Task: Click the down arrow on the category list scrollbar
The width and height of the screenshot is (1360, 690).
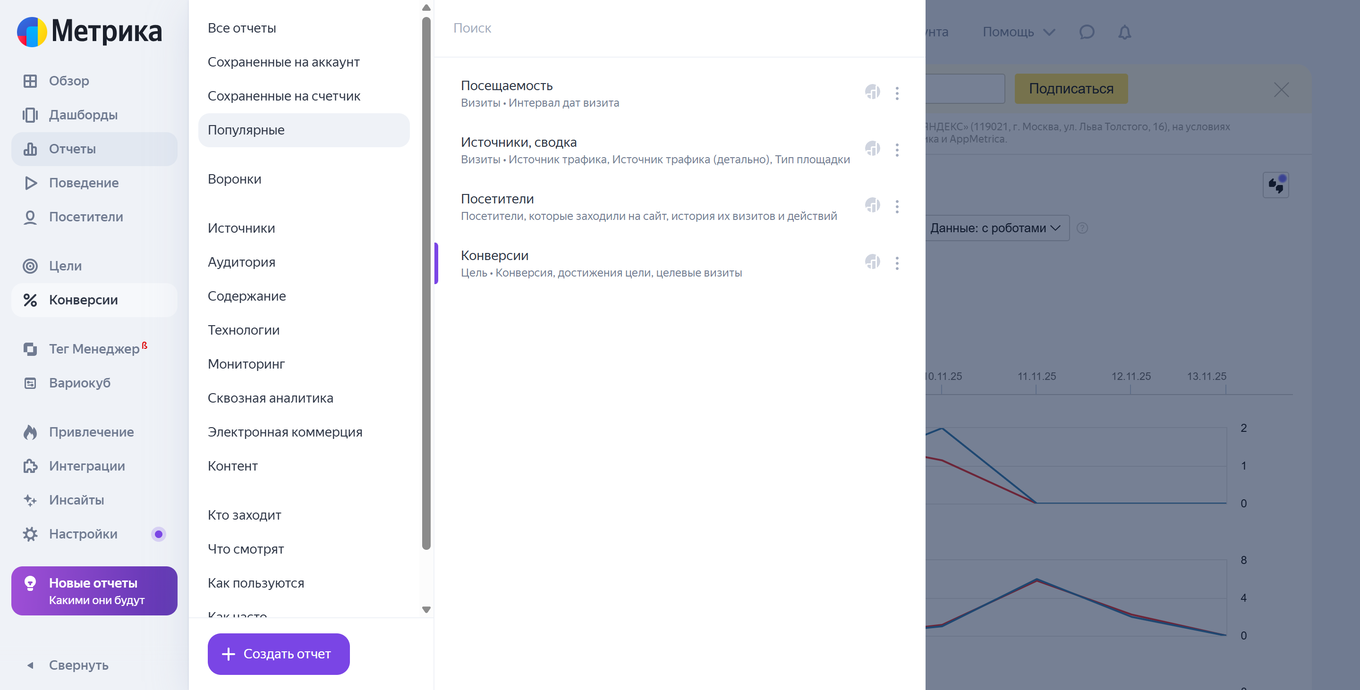Action: click(426, 609)
